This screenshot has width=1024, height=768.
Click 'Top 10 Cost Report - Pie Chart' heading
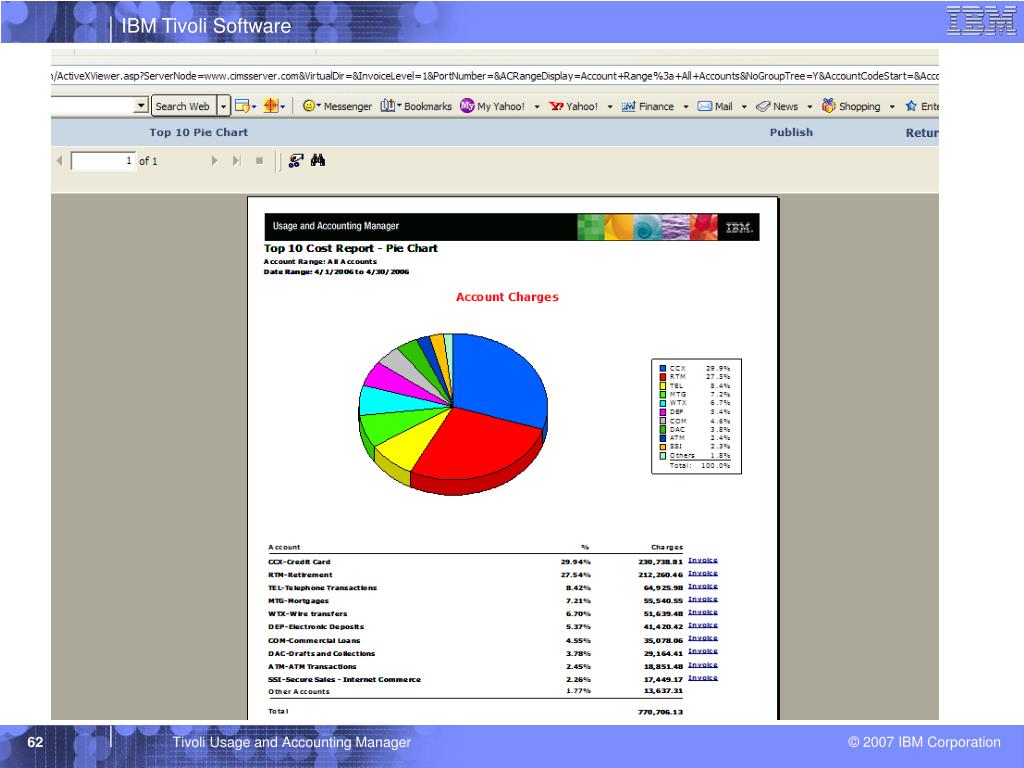[351, 248]
